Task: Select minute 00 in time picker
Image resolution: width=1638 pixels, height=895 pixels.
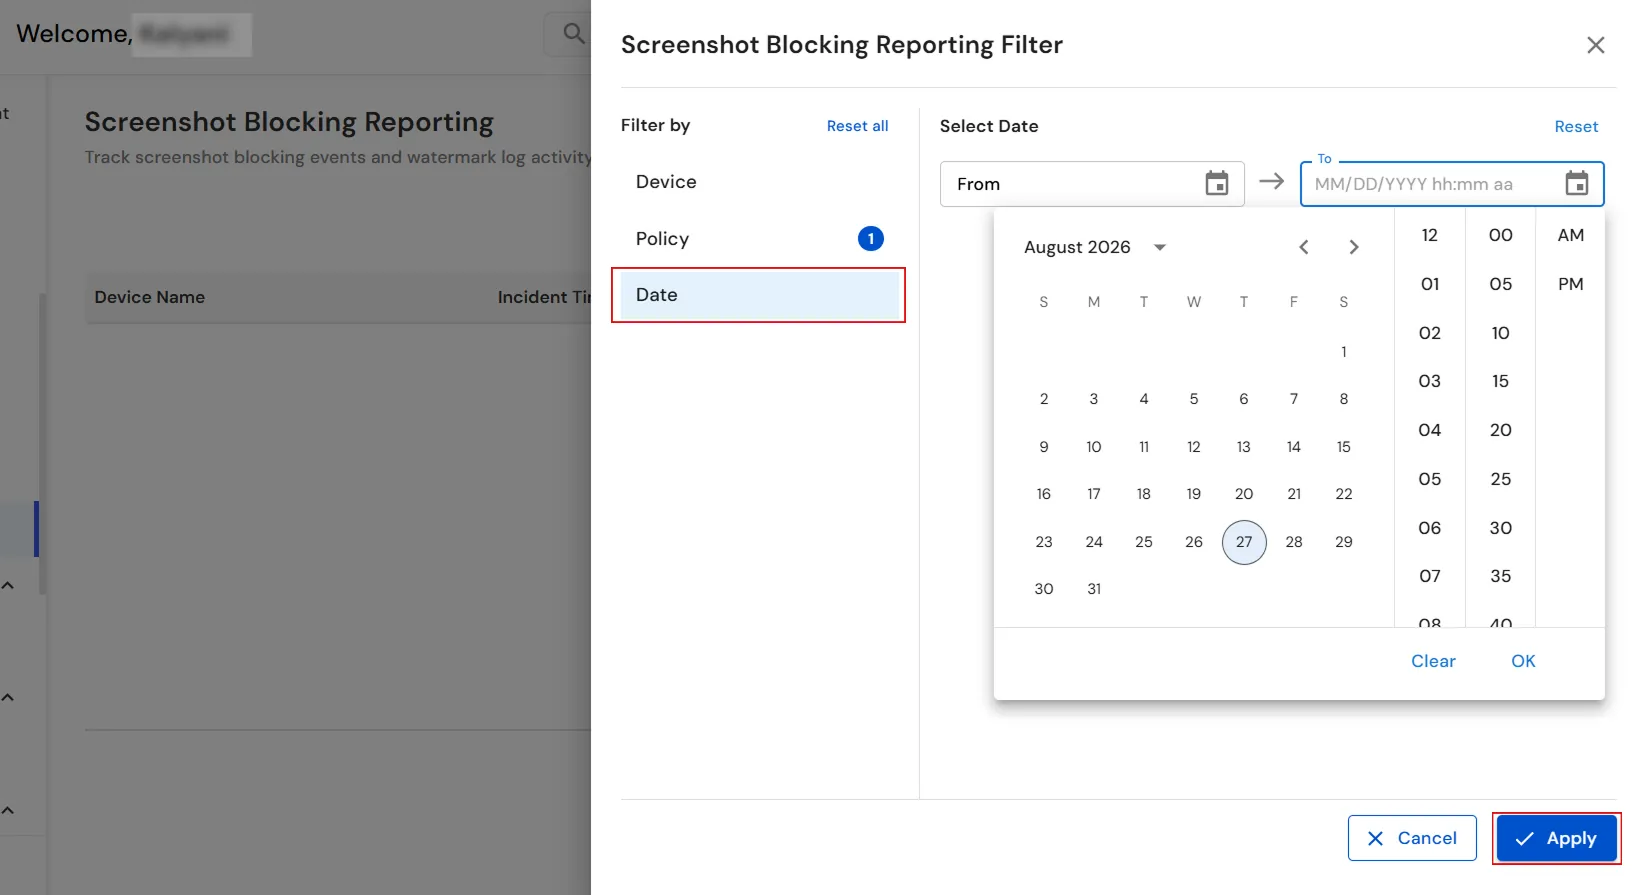Action: tap(1500, 235)
